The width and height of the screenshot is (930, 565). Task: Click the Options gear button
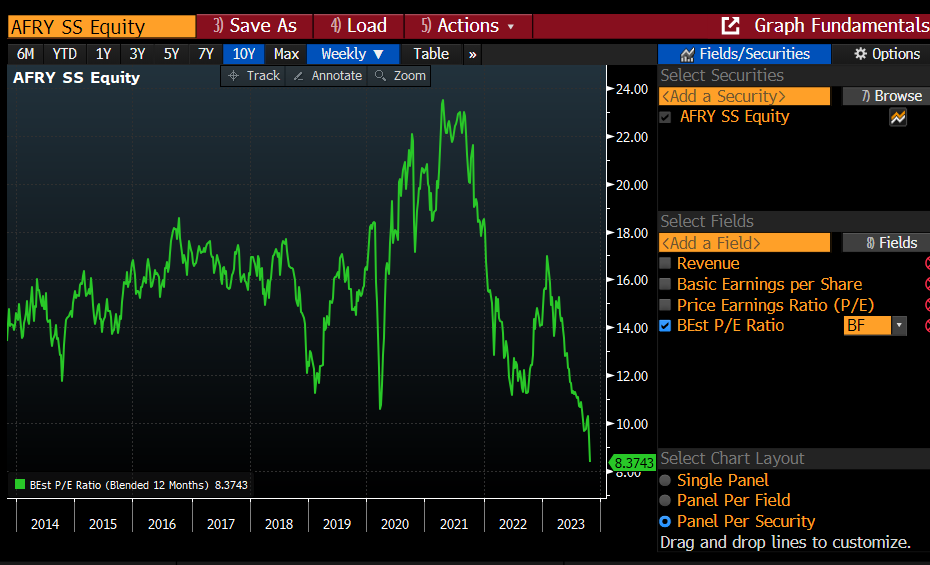(886, 54)
